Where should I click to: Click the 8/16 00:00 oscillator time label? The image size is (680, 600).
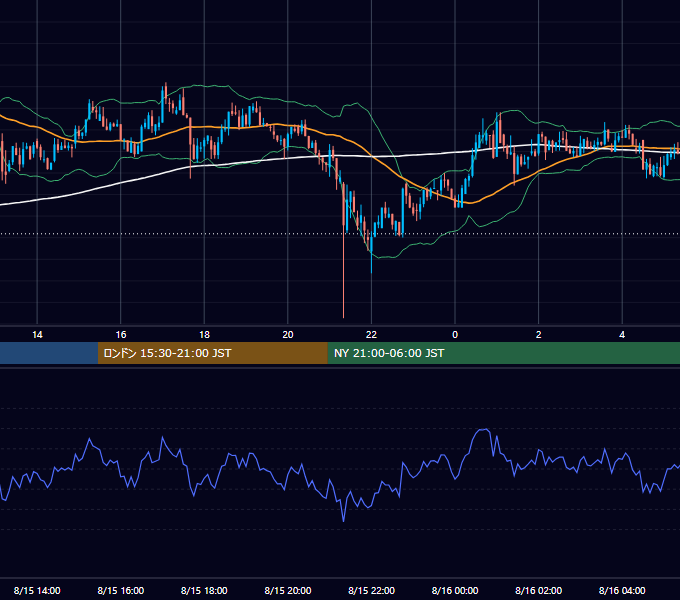click(455, 590)
